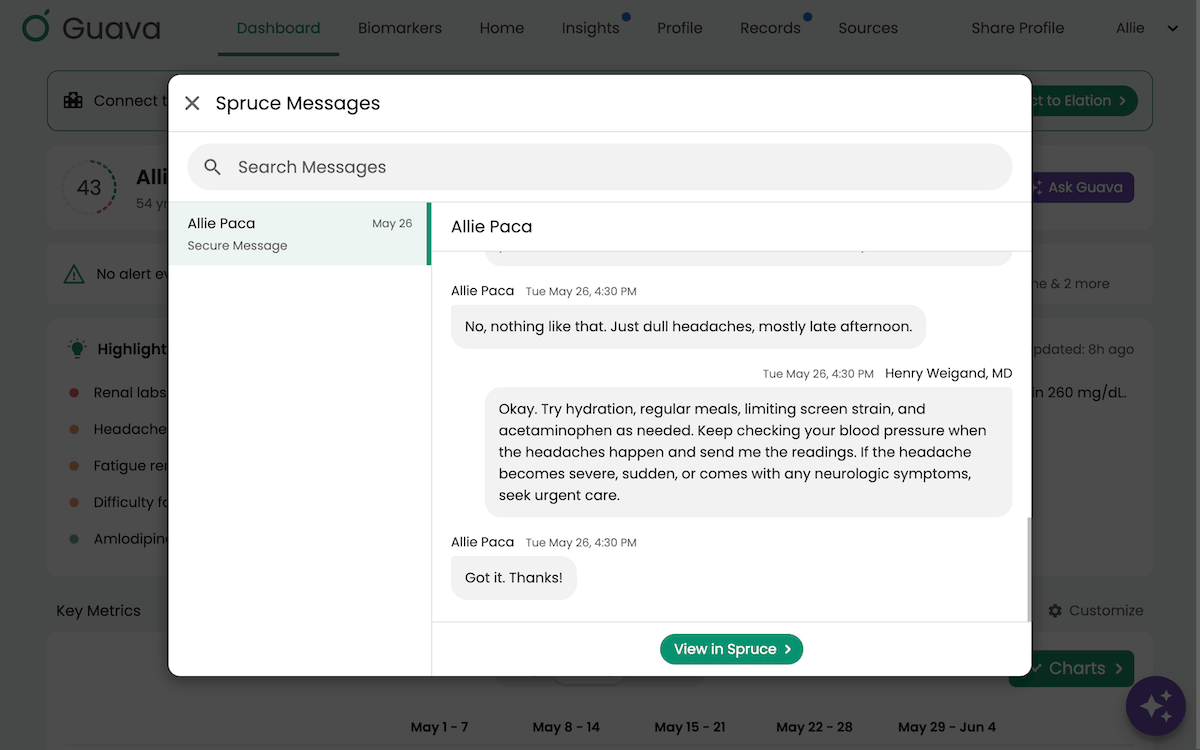Click the building connect icon

coord(73,100)
